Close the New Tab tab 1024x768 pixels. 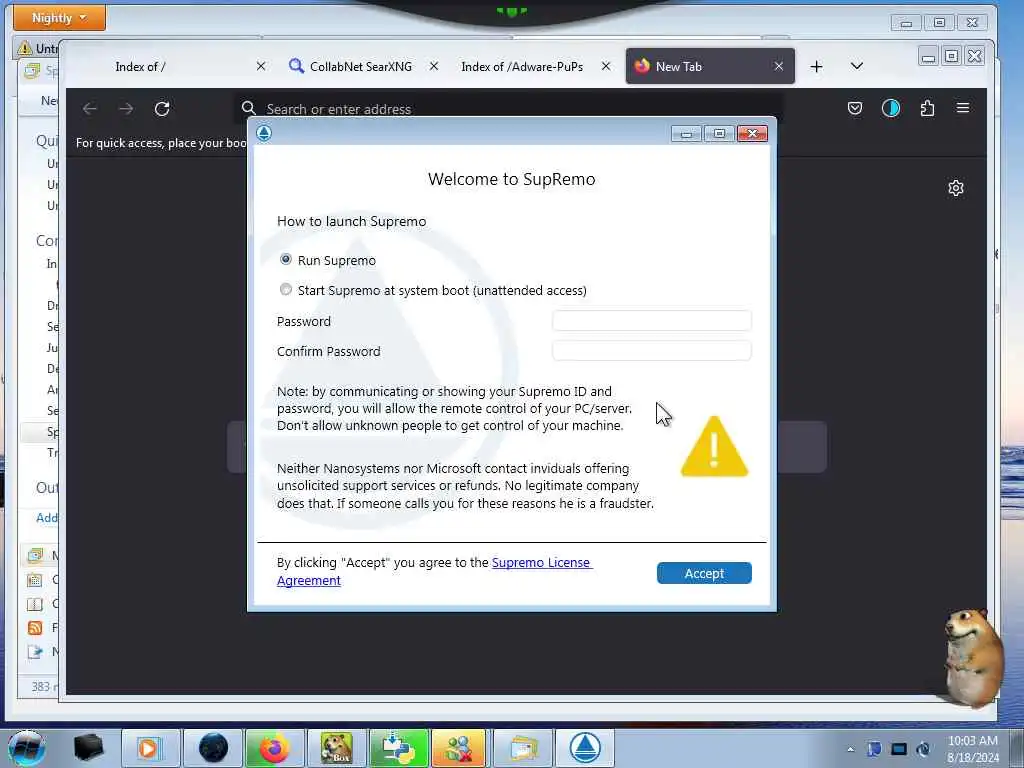click(778, 67)
